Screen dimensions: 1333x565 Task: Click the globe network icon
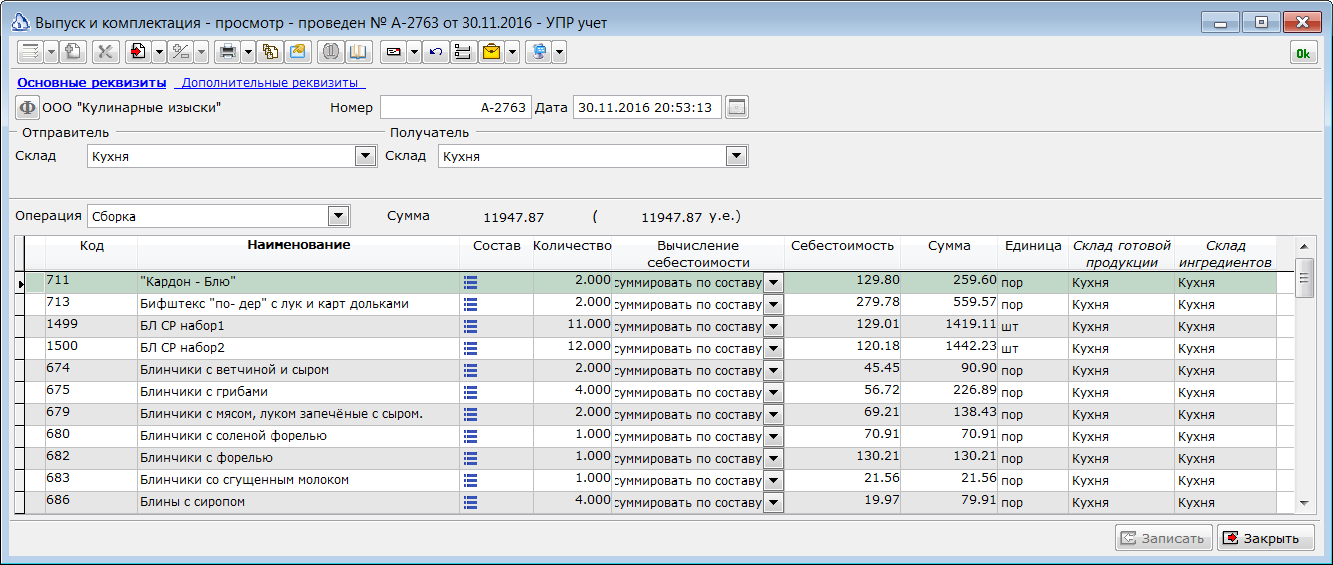[539, 52]
